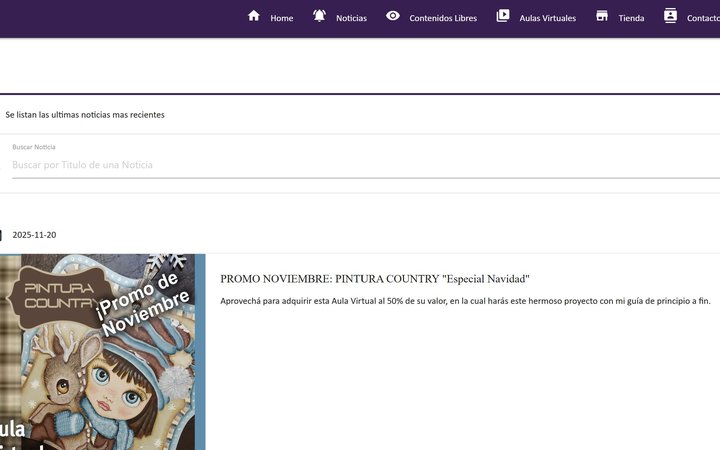Click the Home house icon

point(254,16)
